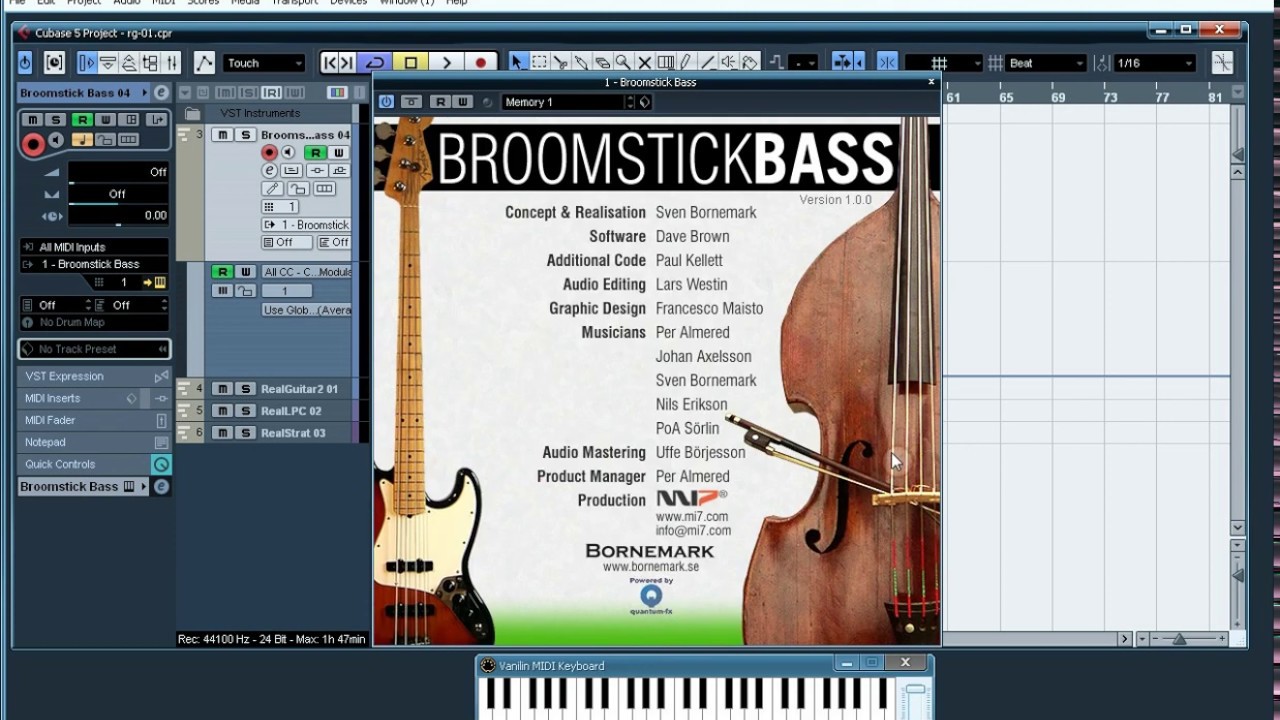
Task: Click the www.bornemark.se link
Action: (651, 567)
